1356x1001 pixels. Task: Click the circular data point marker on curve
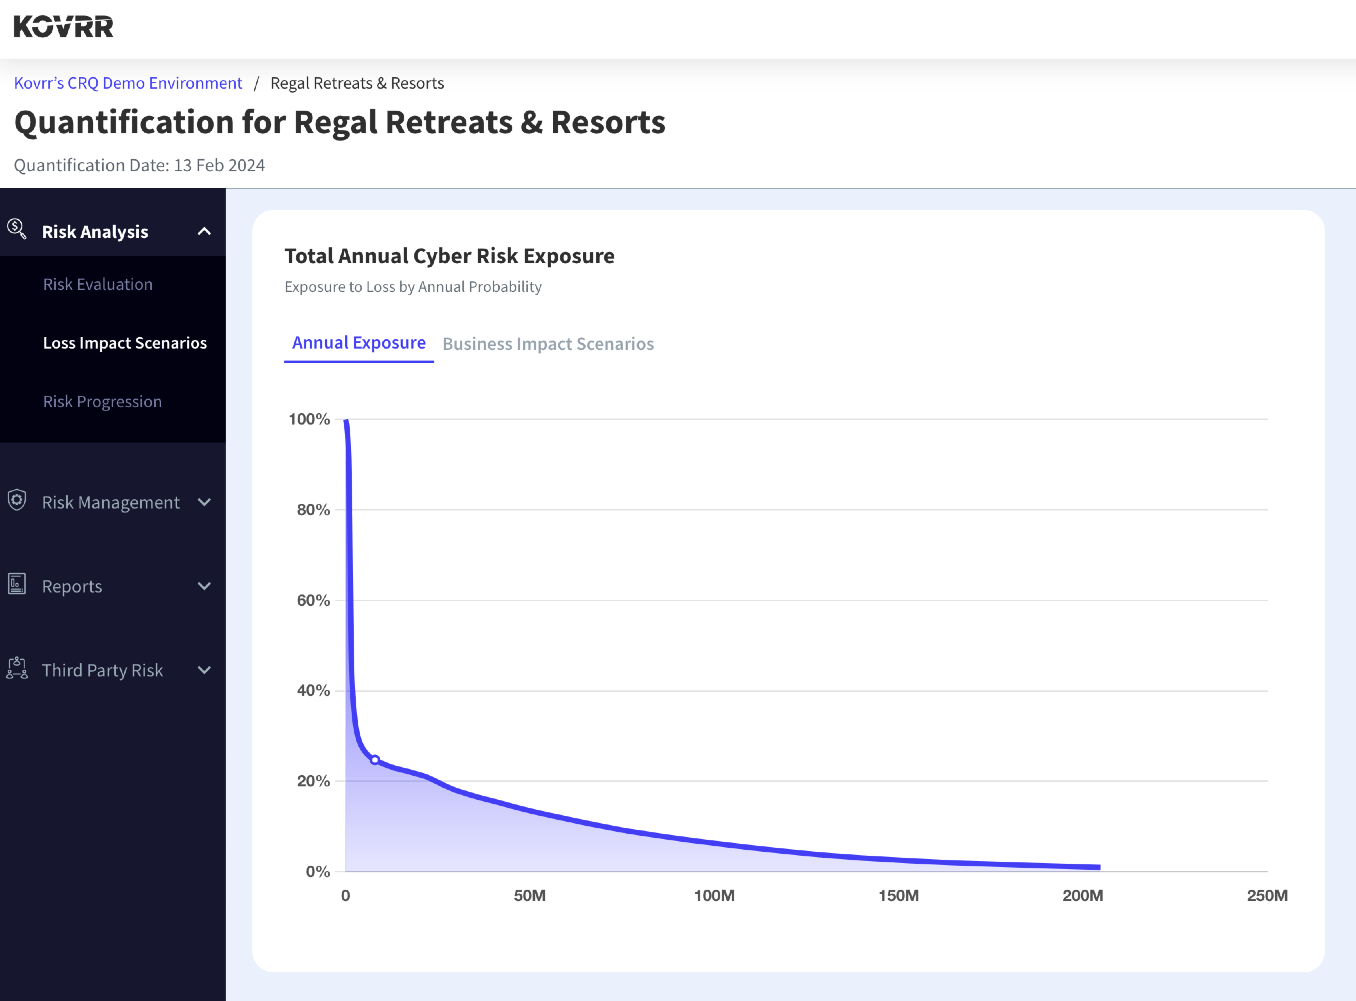coord(375,760)
